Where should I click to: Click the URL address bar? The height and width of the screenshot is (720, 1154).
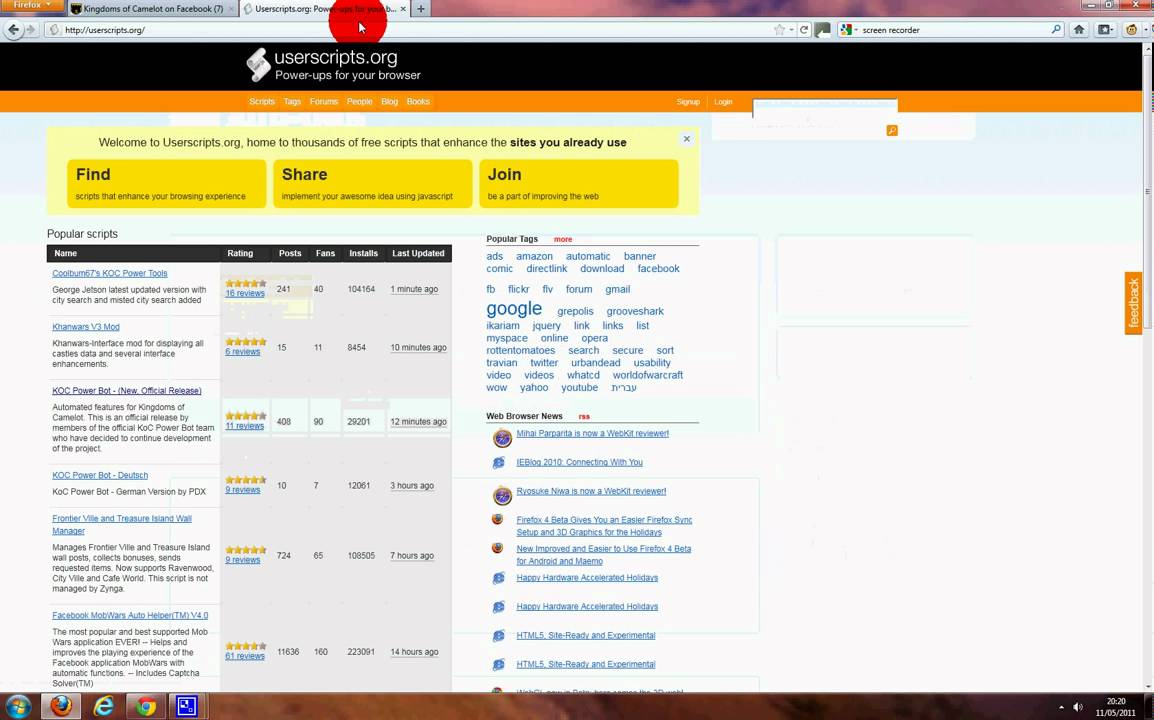click(416, 29)
